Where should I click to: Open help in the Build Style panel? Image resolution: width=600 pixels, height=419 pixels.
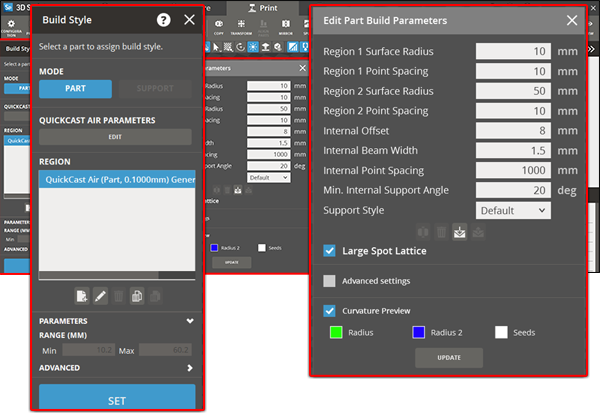163,20
